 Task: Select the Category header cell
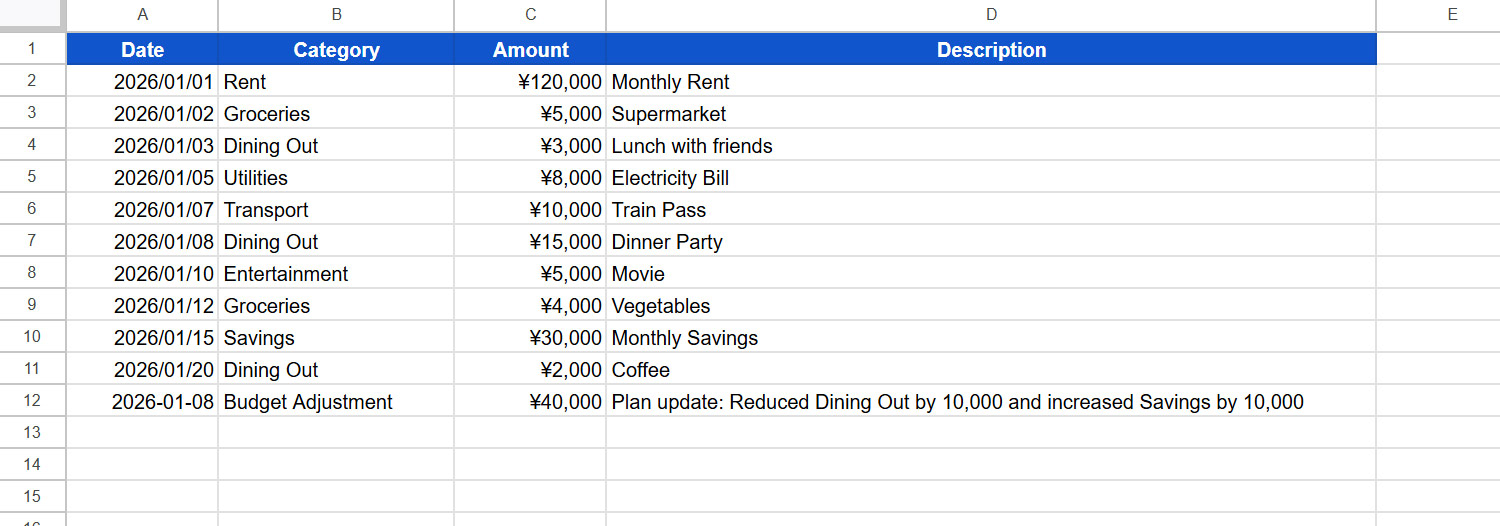click(336, 49)
